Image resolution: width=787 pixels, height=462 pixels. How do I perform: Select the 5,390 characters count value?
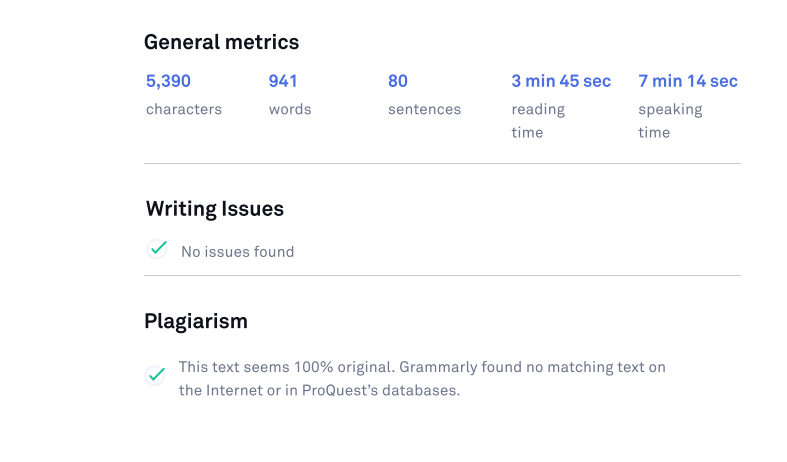168,81
